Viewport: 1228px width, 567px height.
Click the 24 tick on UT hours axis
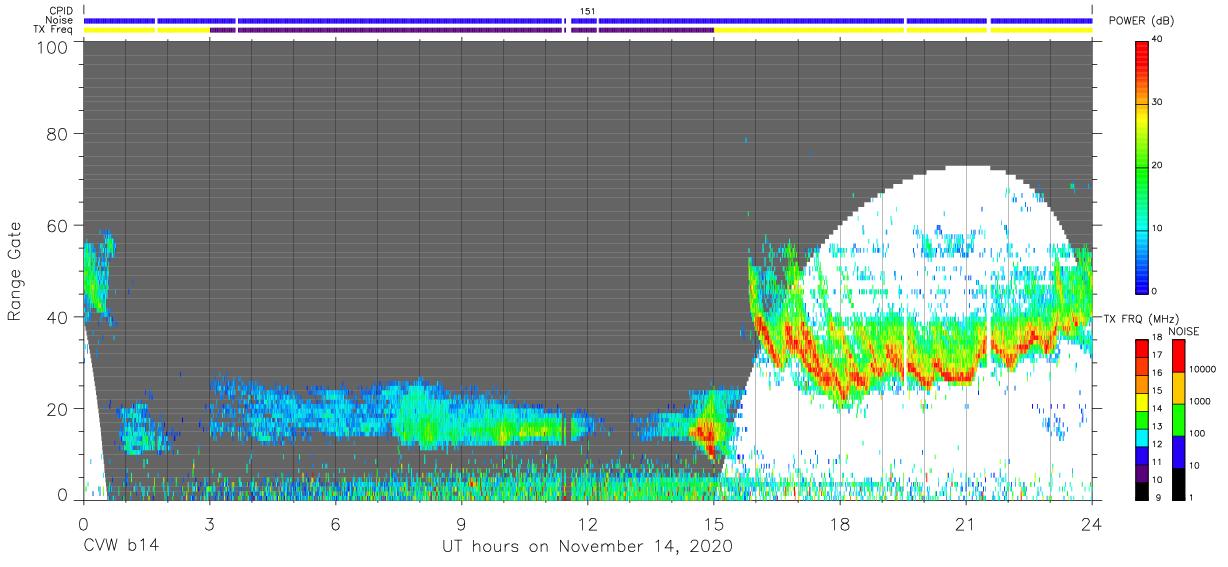click(x=1091, y=523)
